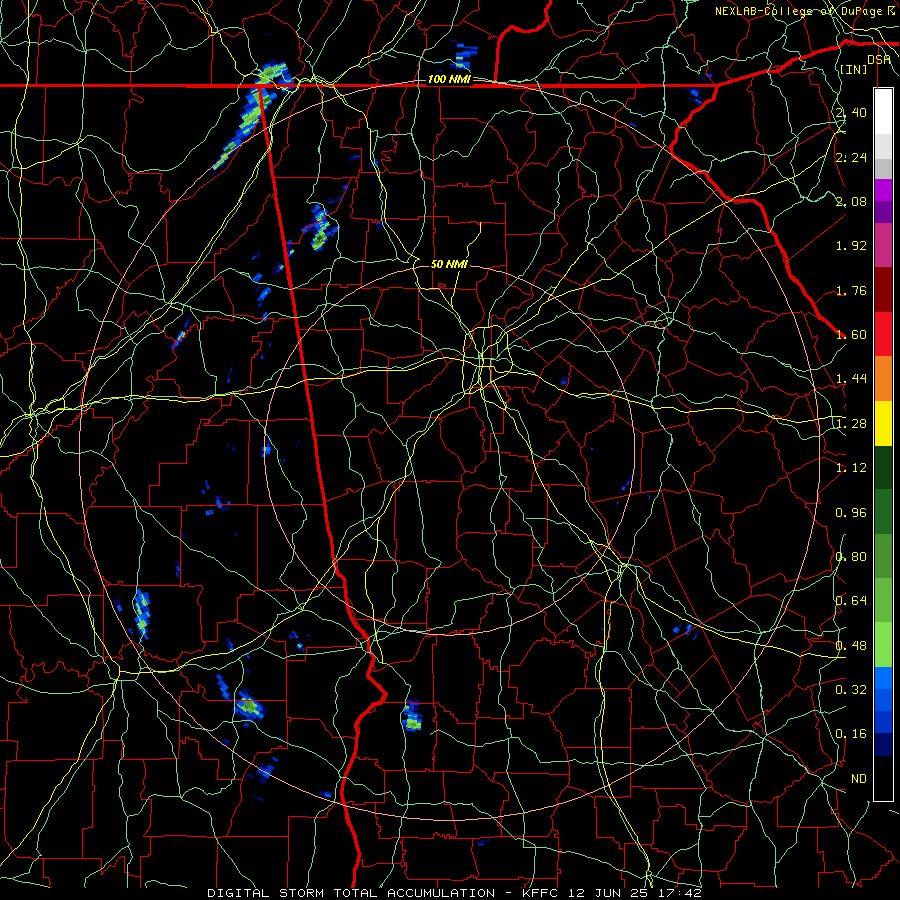This screenshot has height=900, width=900.
Task: Click the dark maroon swatch beside 1.76
Action: point(883,290)
